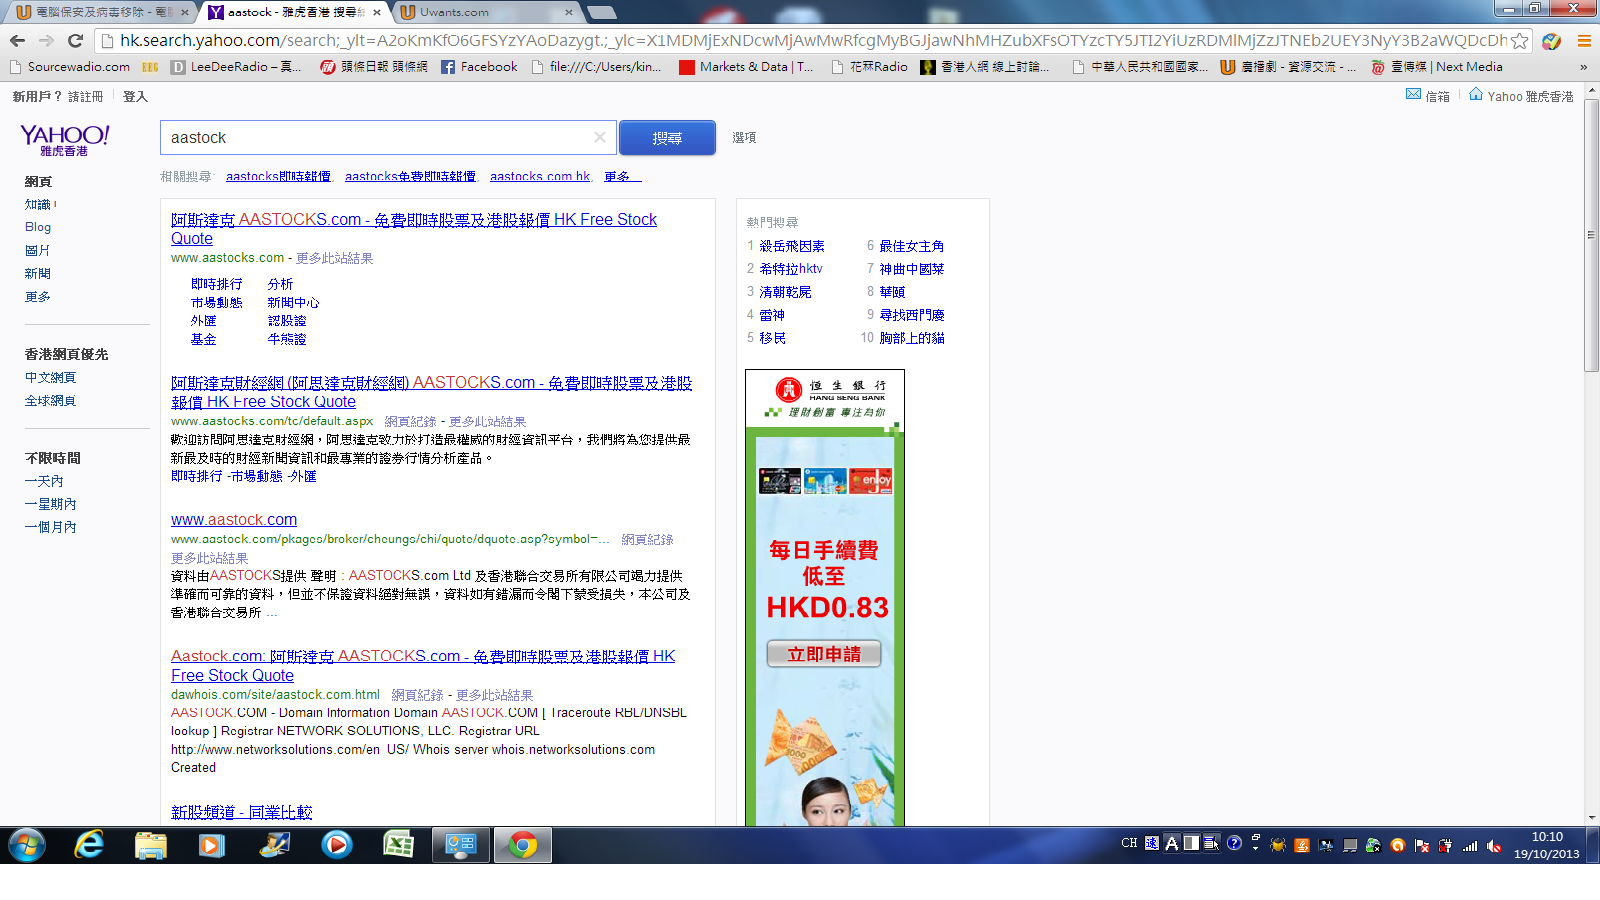1600x900 pixels.
Task: Click 立即申請 on the Hang Seng ad
Action: click(x=824, y=654)
